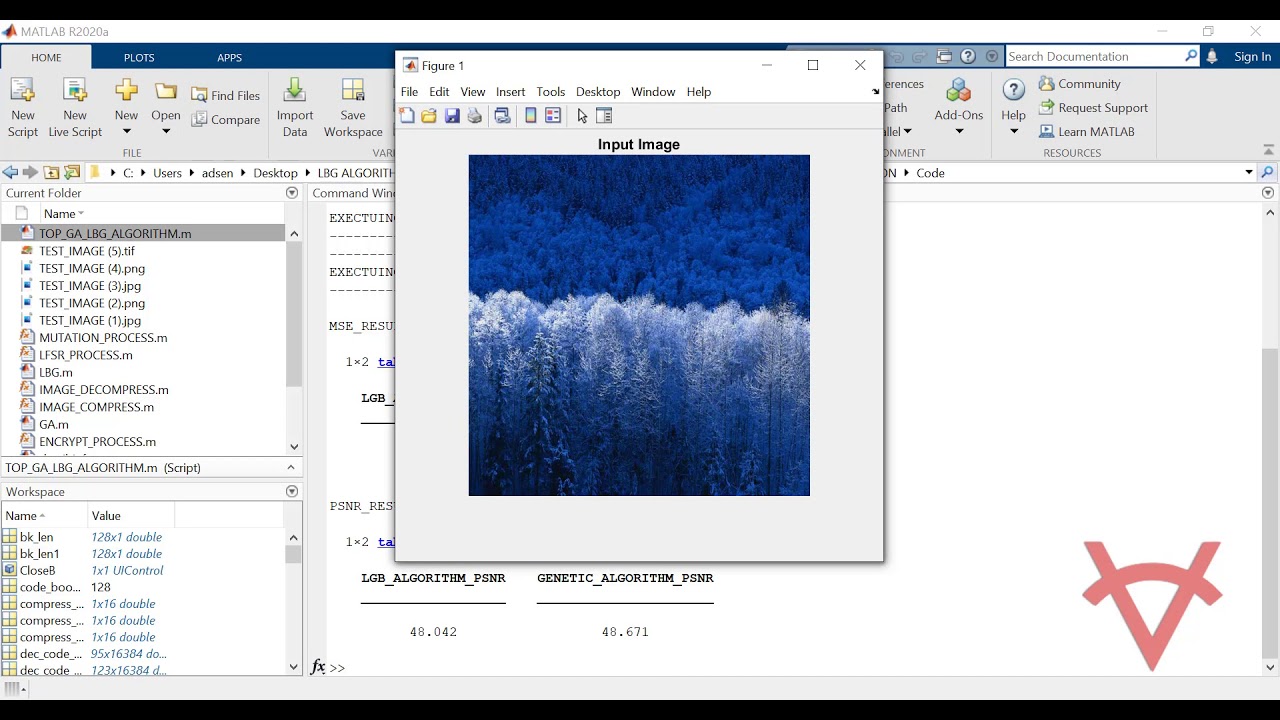Expand the quick access toolbar dropdown
Image resolution: width=1280 pixels, height=720 pixels.
(x=992, y=57)
